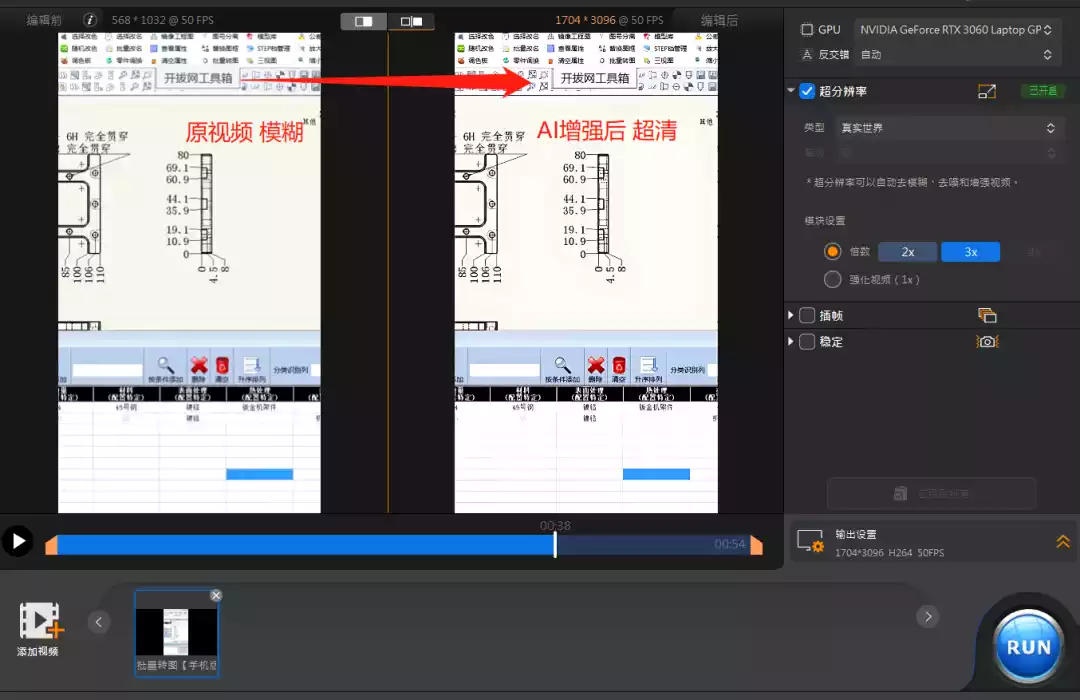Click the blue RUN button
The image size is (1080, 700).
click(1028, 646)
